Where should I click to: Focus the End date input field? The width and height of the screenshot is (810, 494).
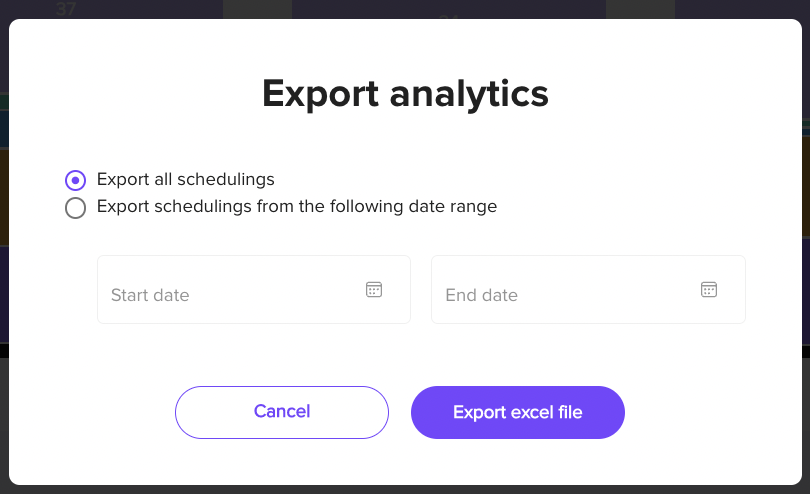(x=588, y=289)
